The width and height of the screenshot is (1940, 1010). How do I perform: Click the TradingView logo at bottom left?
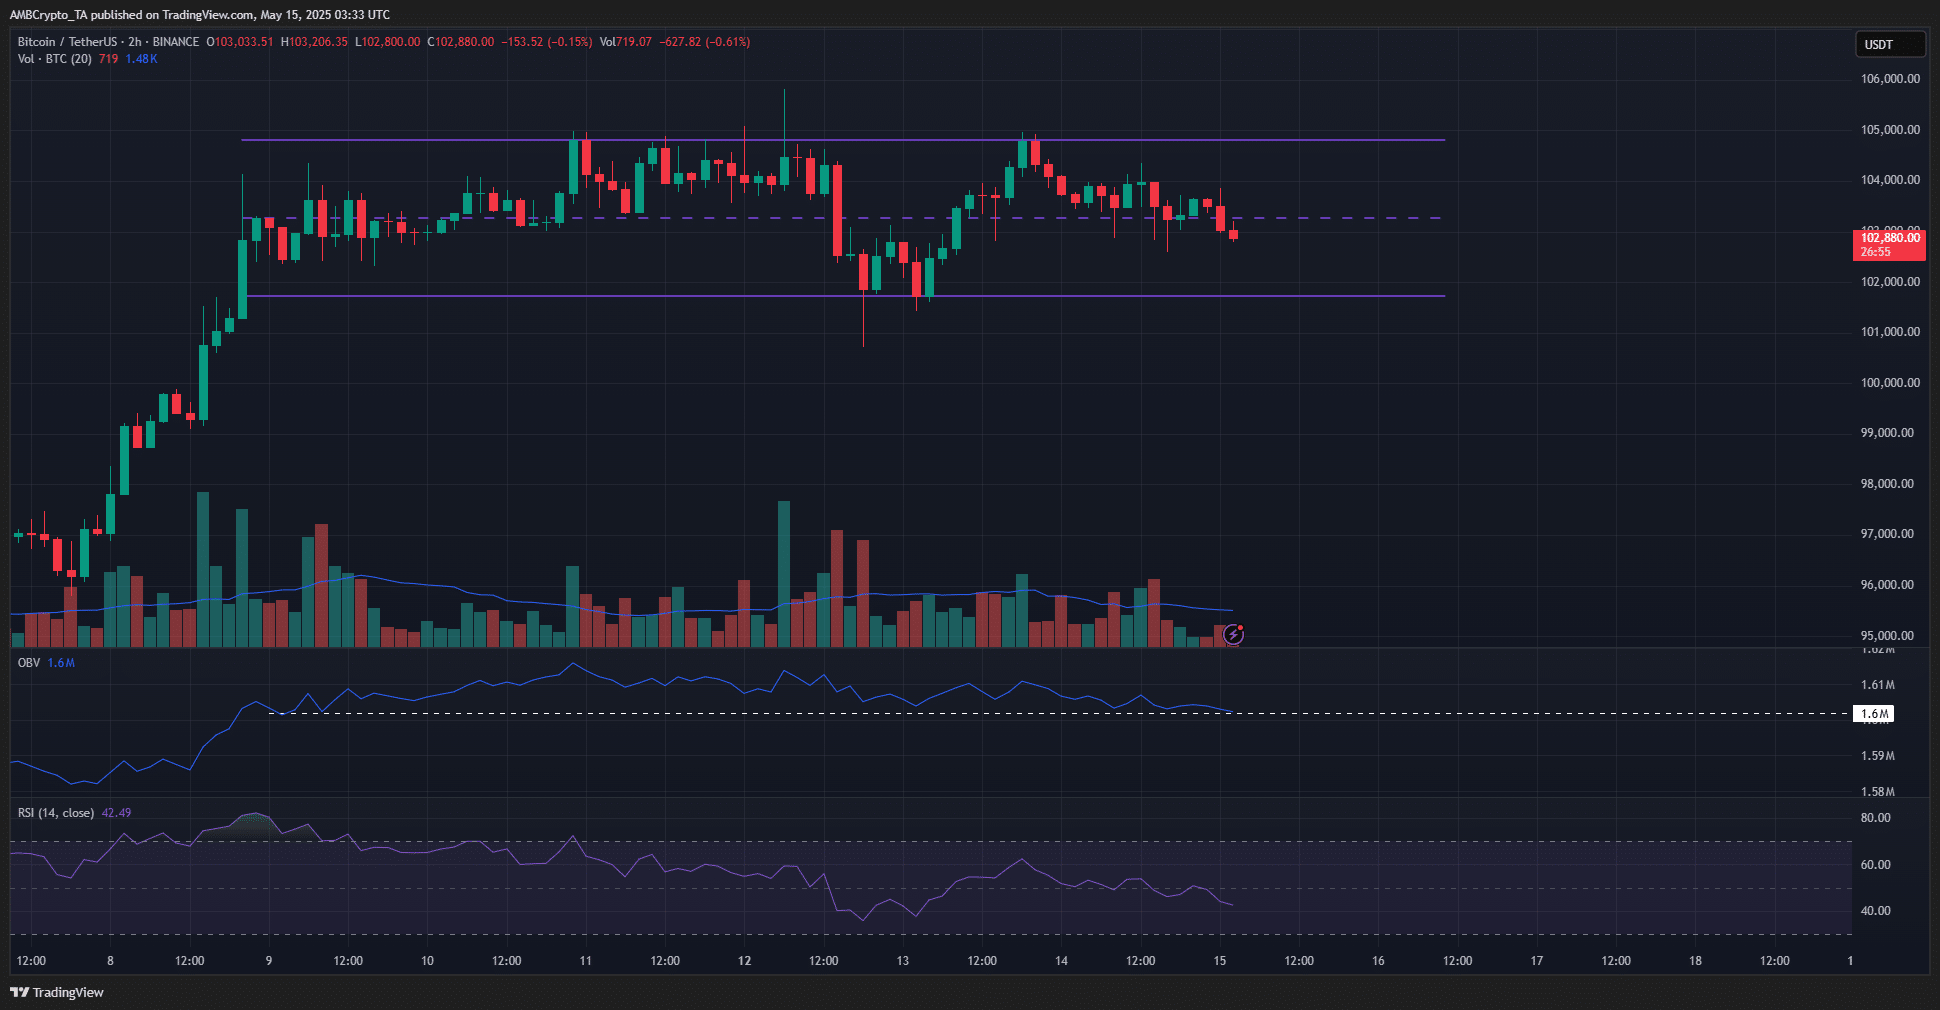pyautogui.click(x=57, y=992)
